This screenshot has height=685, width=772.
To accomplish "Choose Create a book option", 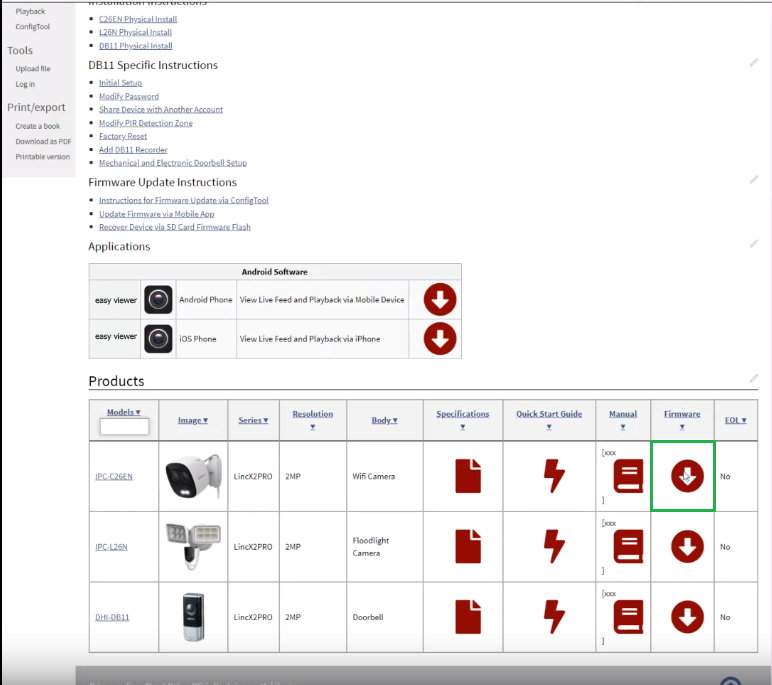I will tap(37, 126).
